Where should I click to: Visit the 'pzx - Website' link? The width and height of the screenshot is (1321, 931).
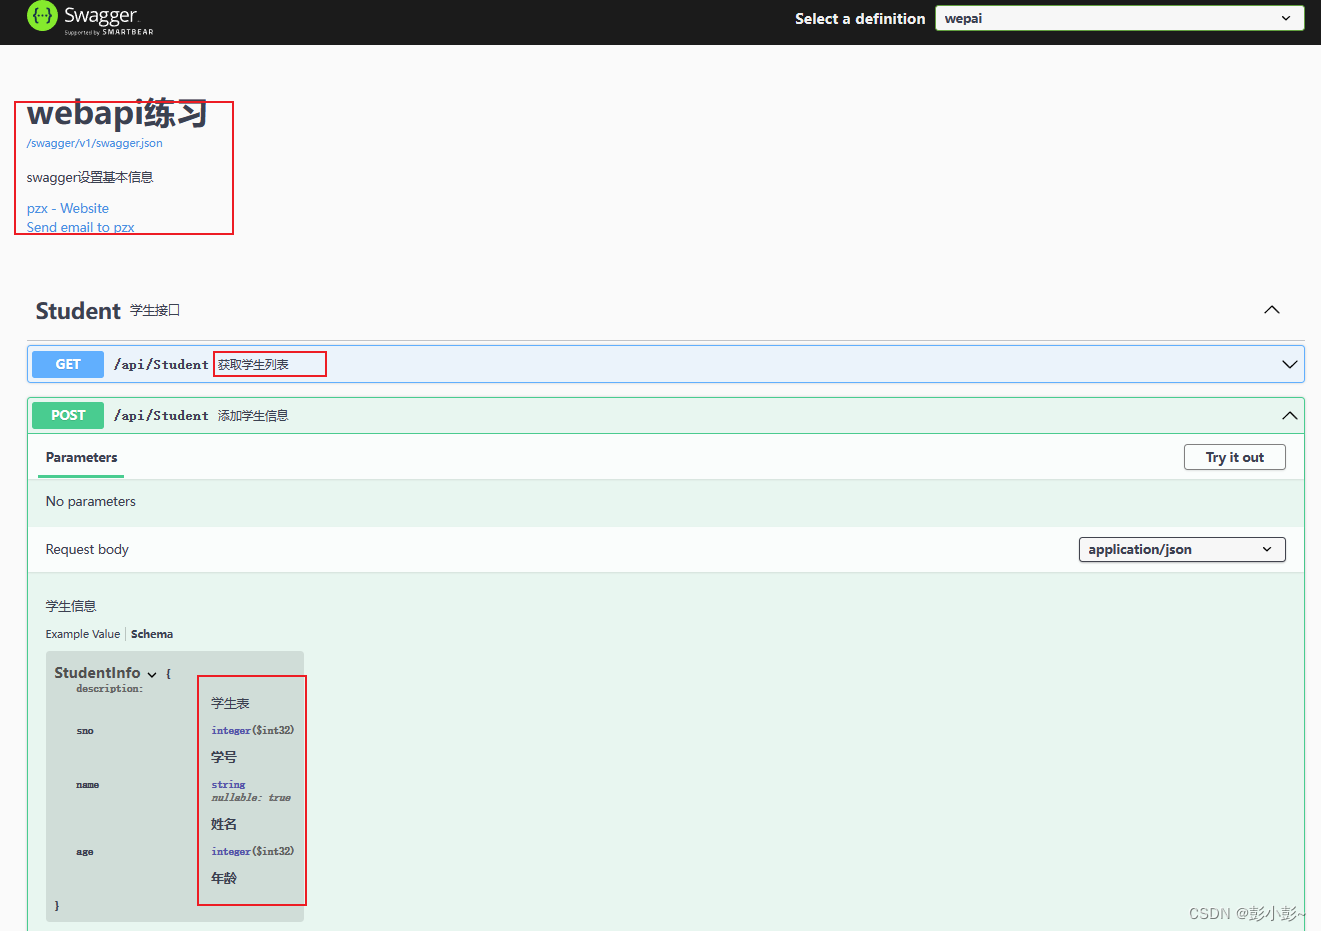(x=68, y=208)
